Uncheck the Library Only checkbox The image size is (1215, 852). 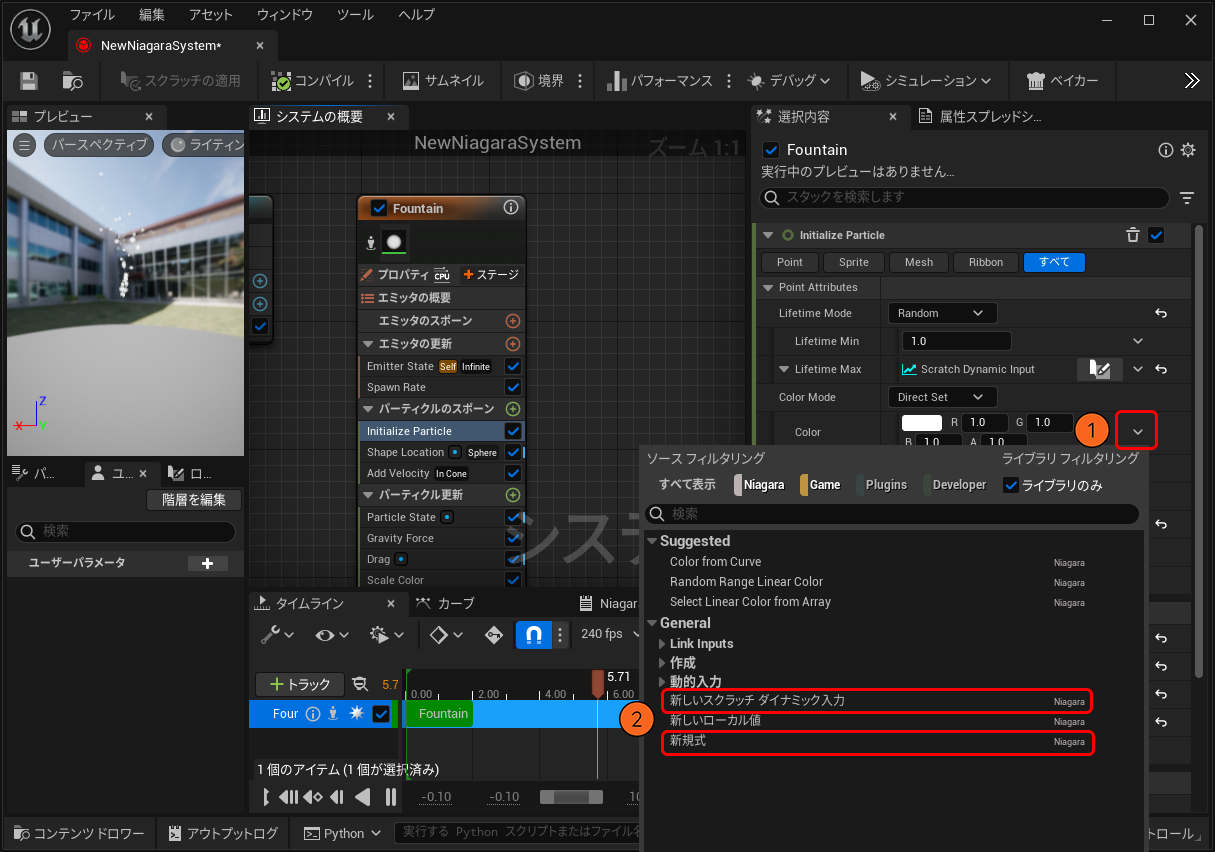click(1011, 485)
